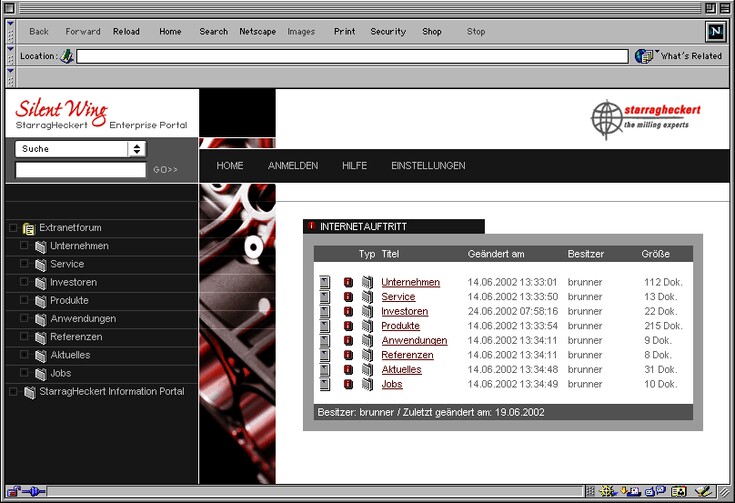The height and width of the screenshot is (503, 735).
Task: Expand the StarragHeckert Information Portal tree node
Action: click(x=13, y=391)
